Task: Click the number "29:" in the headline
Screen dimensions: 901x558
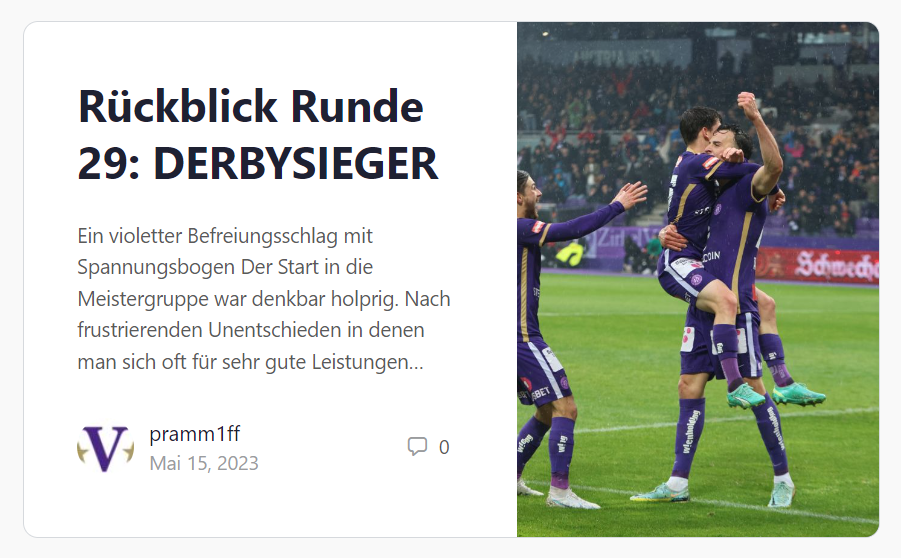Action: [109, 163]
